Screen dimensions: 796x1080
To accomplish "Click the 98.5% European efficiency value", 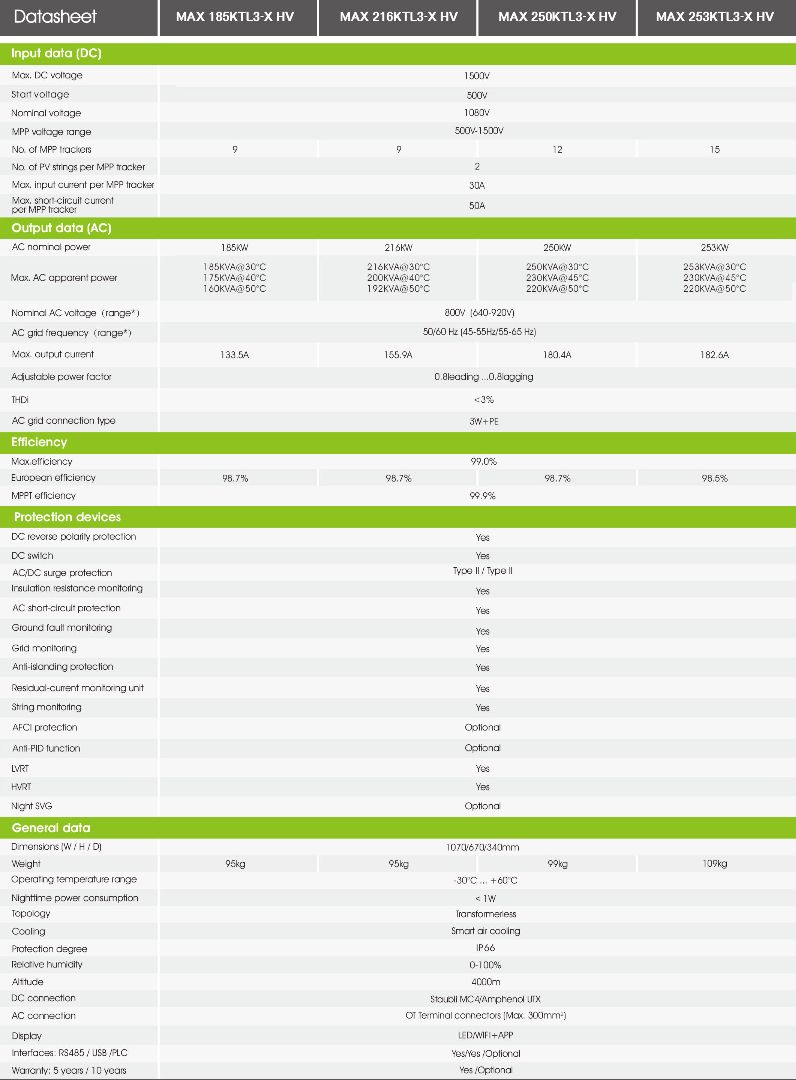I will (x=715, y=478).
